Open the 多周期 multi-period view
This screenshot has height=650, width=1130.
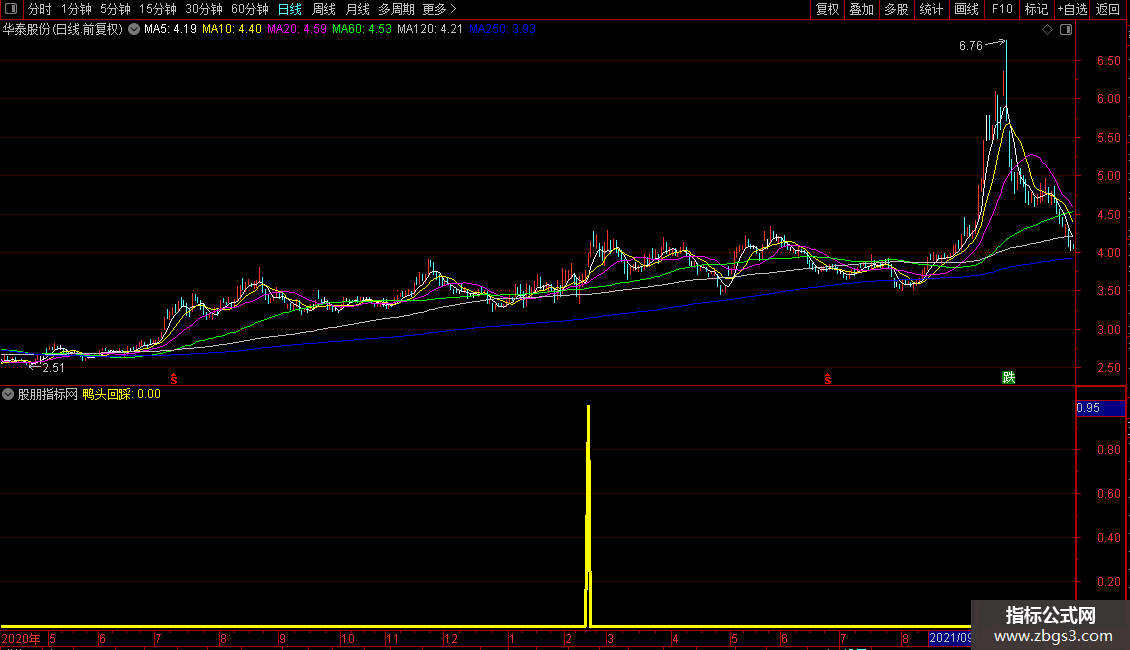click(396, 9)
